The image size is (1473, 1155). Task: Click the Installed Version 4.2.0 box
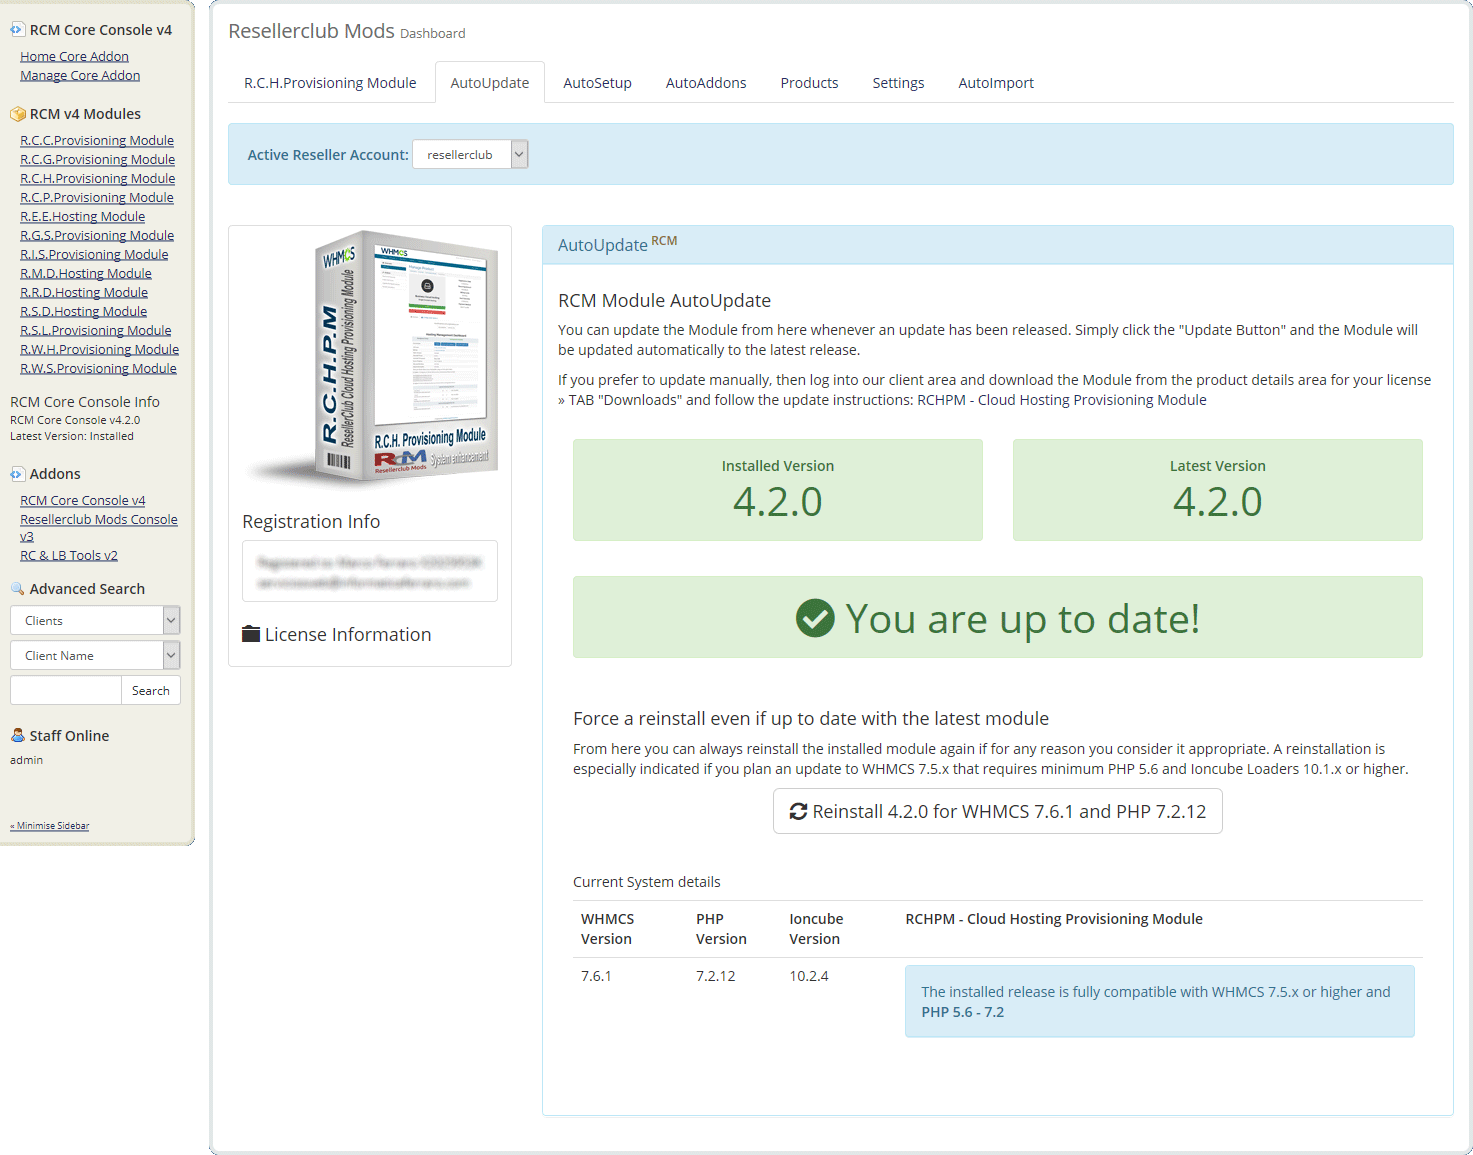coord(778,490)
